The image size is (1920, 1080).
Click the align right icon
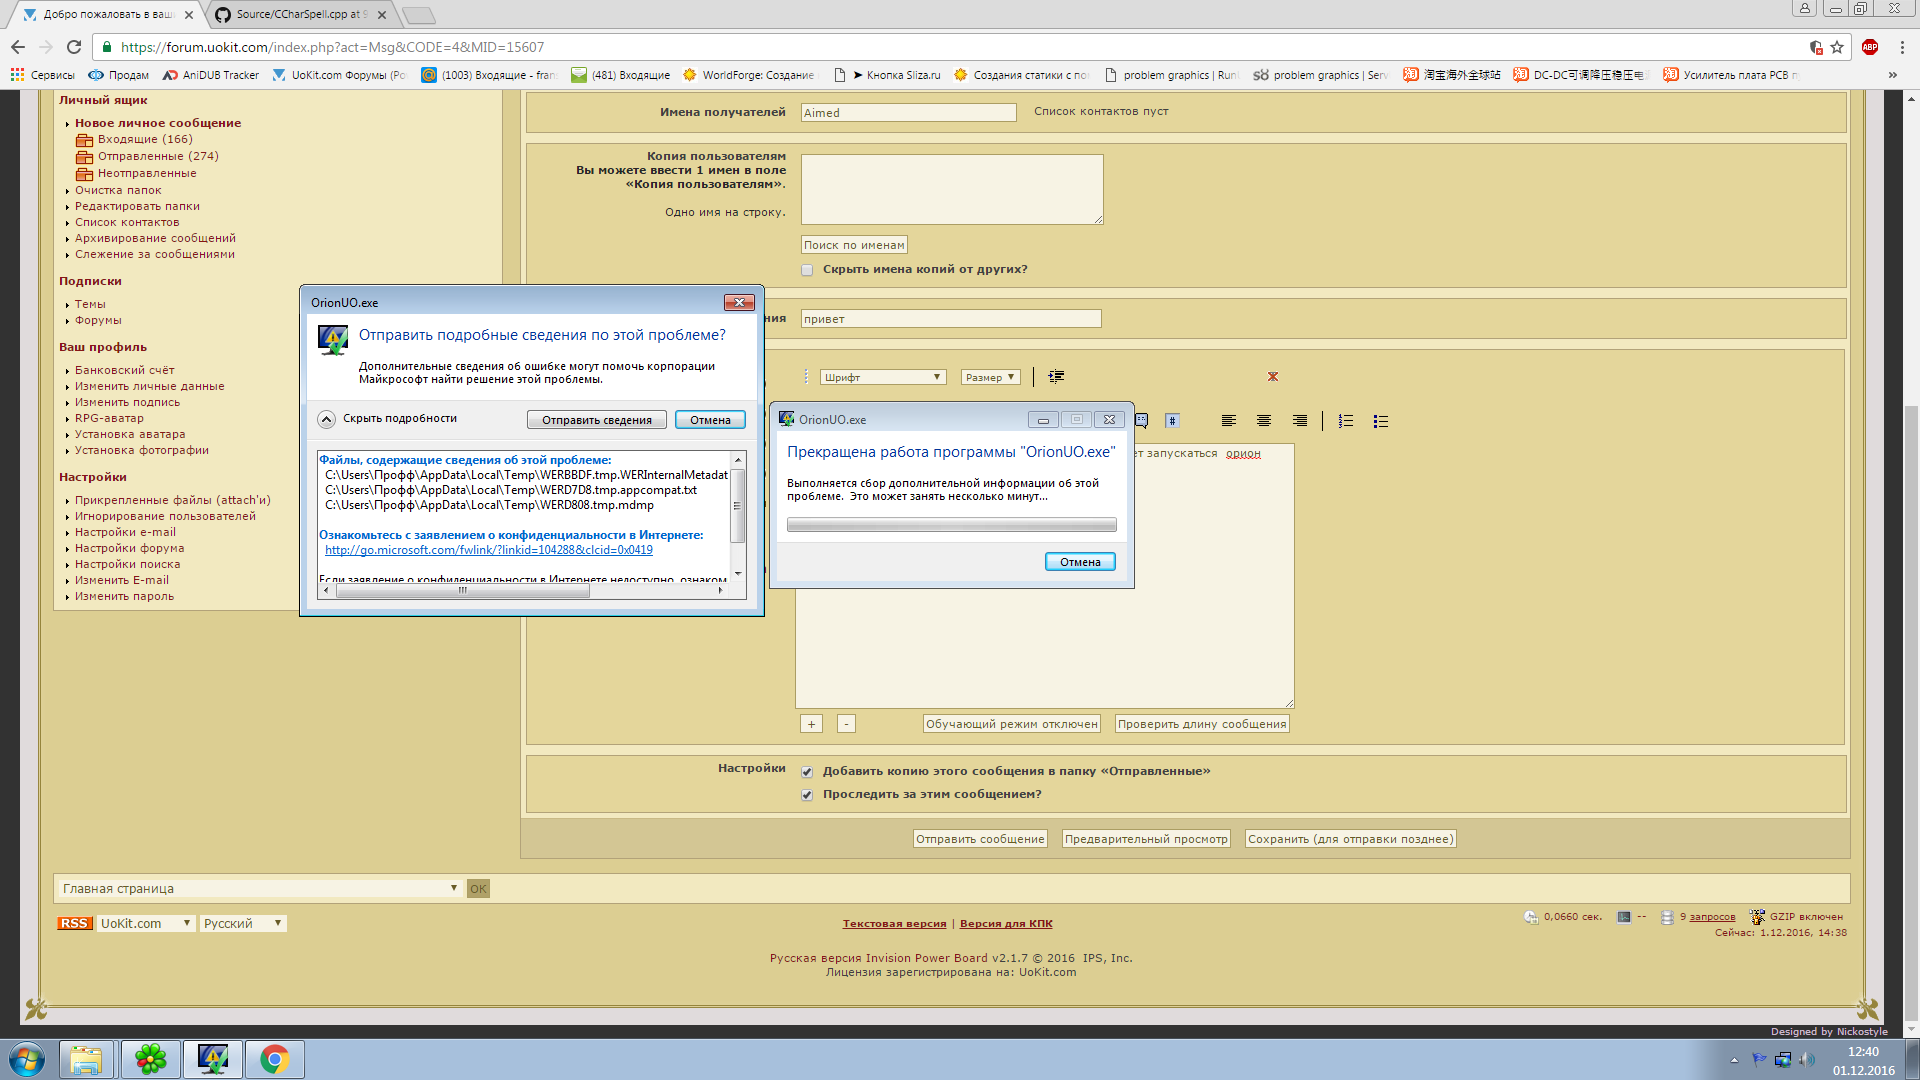click(x=1299, y=421)
